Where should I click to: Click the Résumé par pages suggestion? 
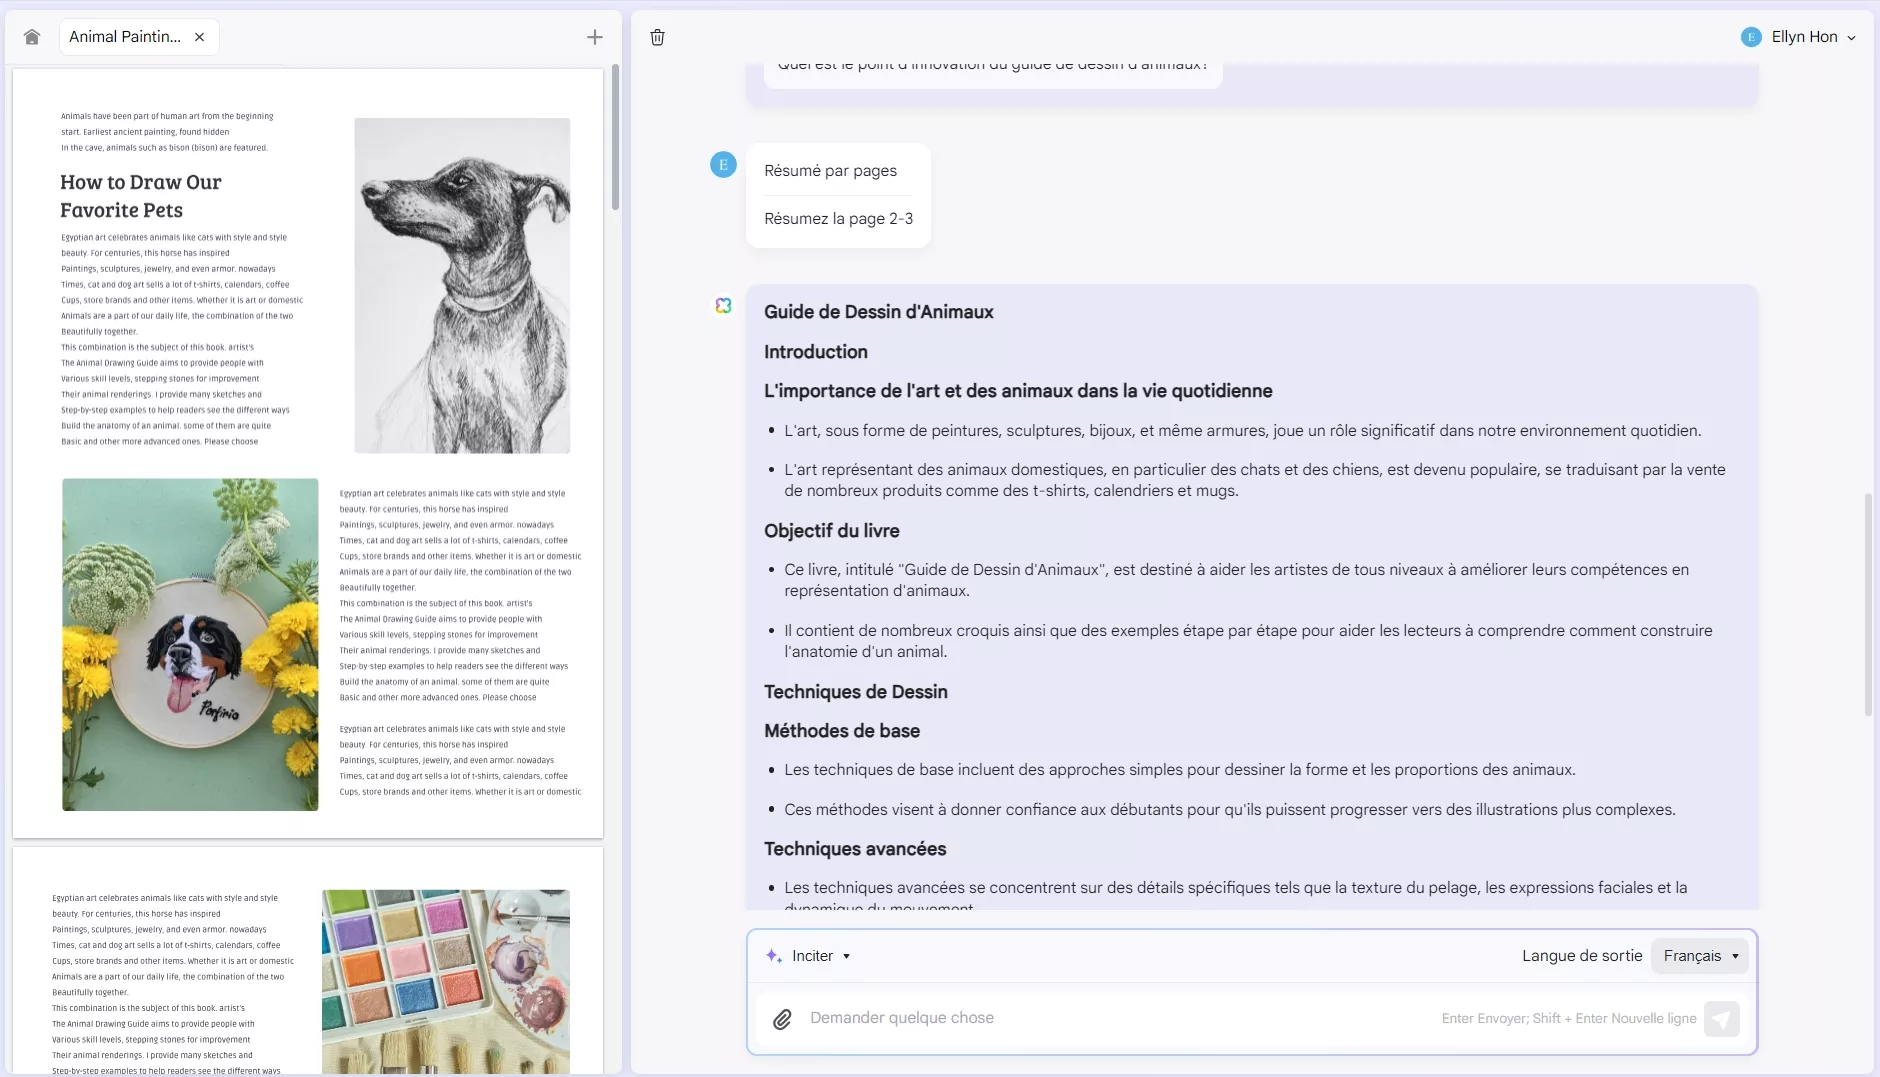pos(831,170)
